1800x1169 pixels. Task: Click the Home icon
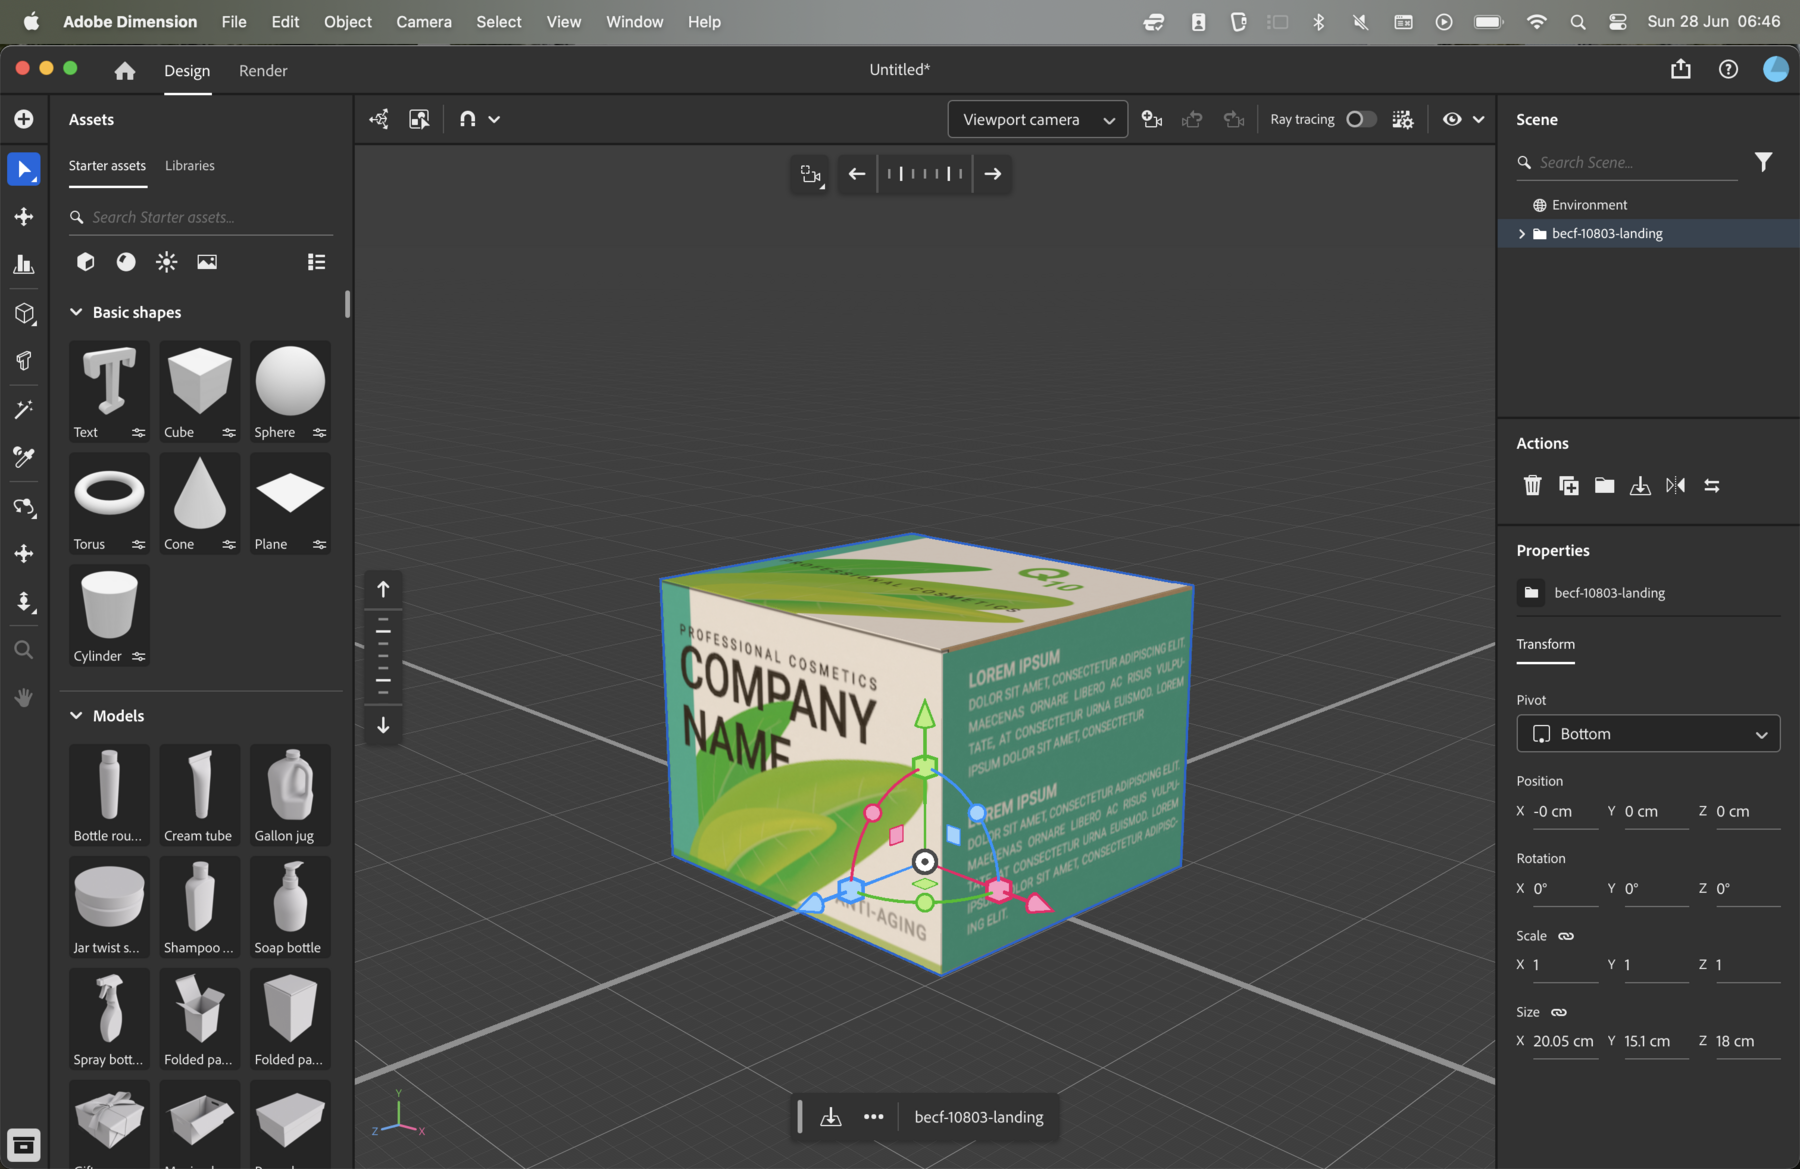click(125, 70)
